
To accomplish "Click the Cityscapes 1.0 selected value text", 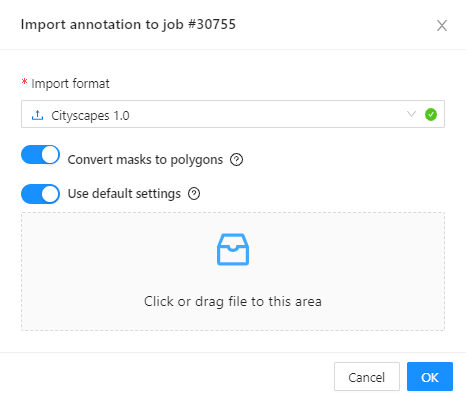I will 90,116.
